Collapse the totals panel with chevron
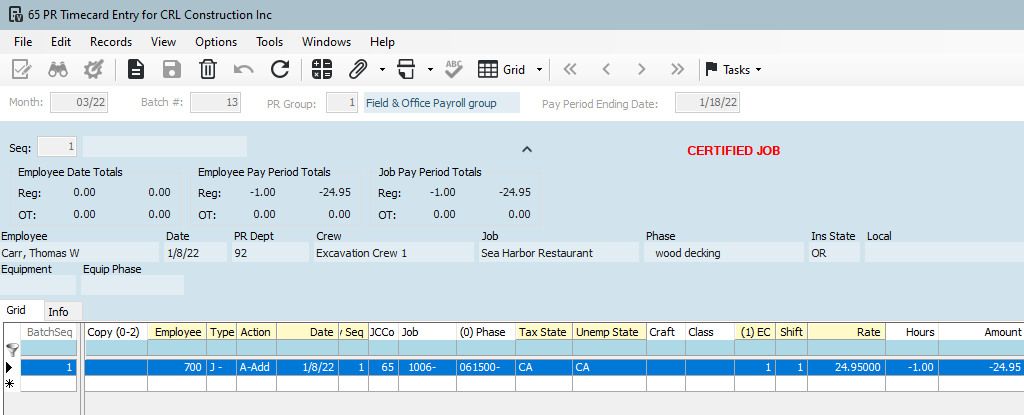This screenshot has width=1024, height=415. [527, 149]
